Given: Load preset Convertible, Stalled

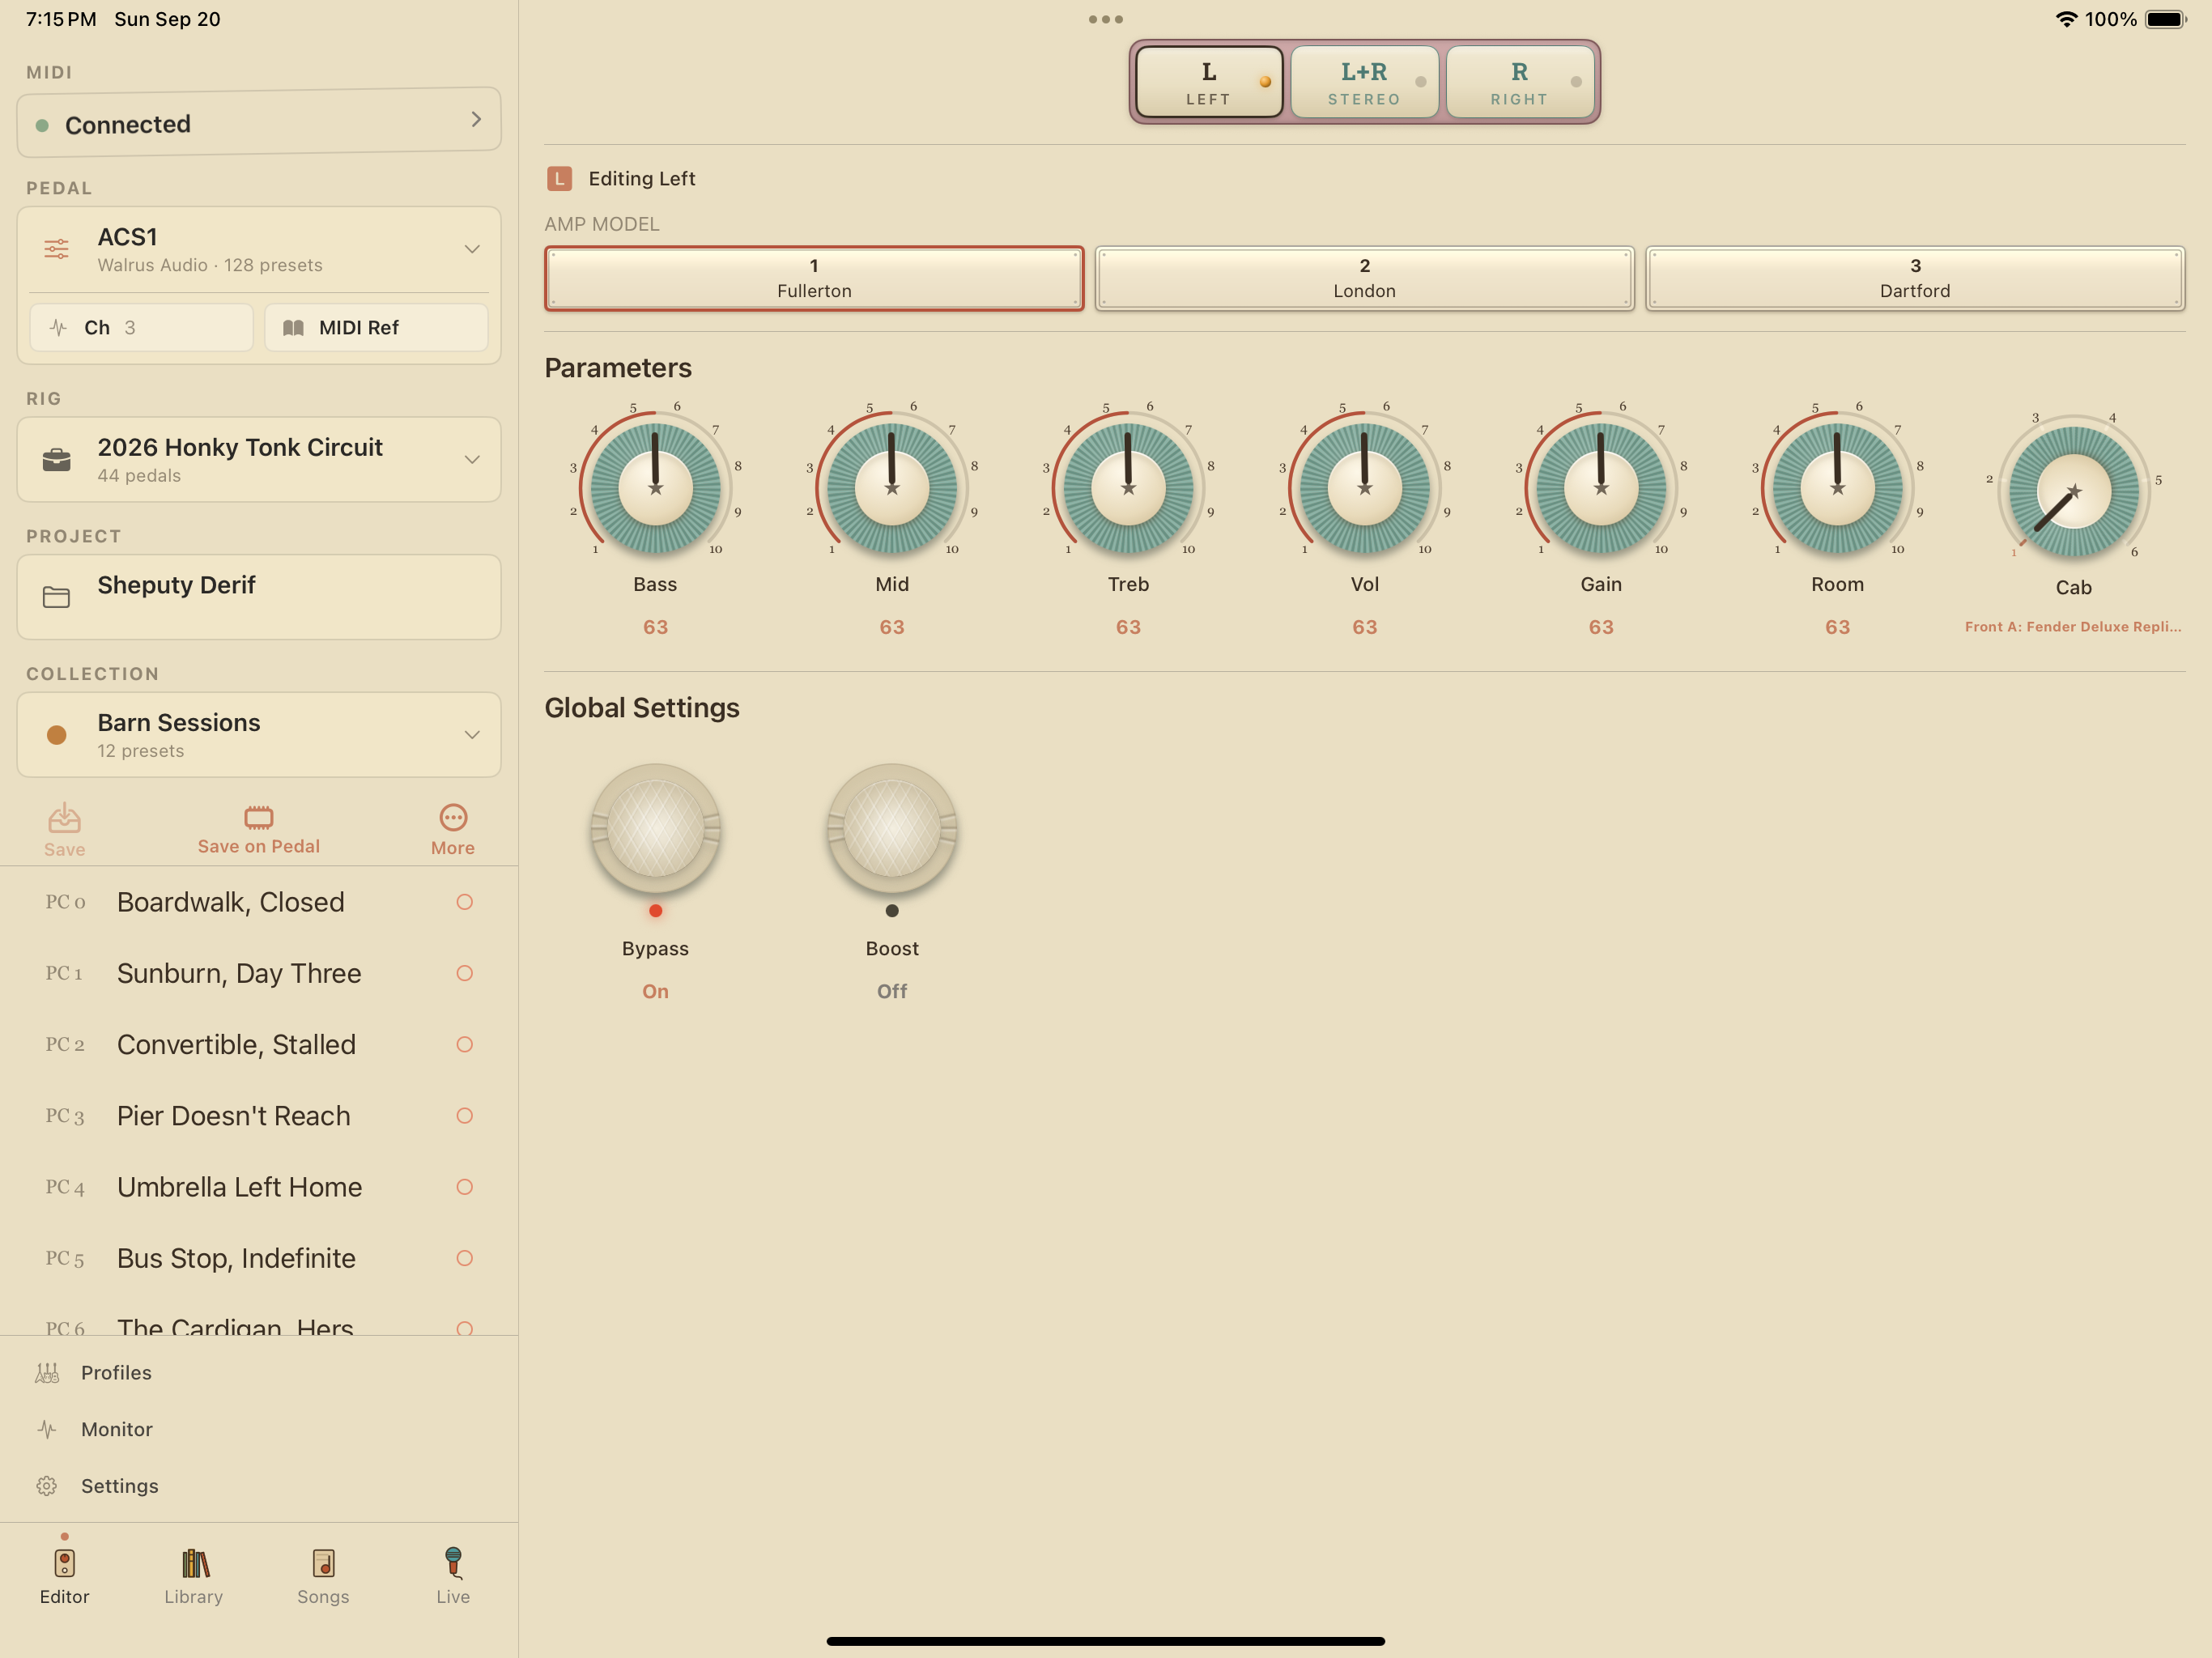Looking at the screenshot, I should pos(259,1045).
